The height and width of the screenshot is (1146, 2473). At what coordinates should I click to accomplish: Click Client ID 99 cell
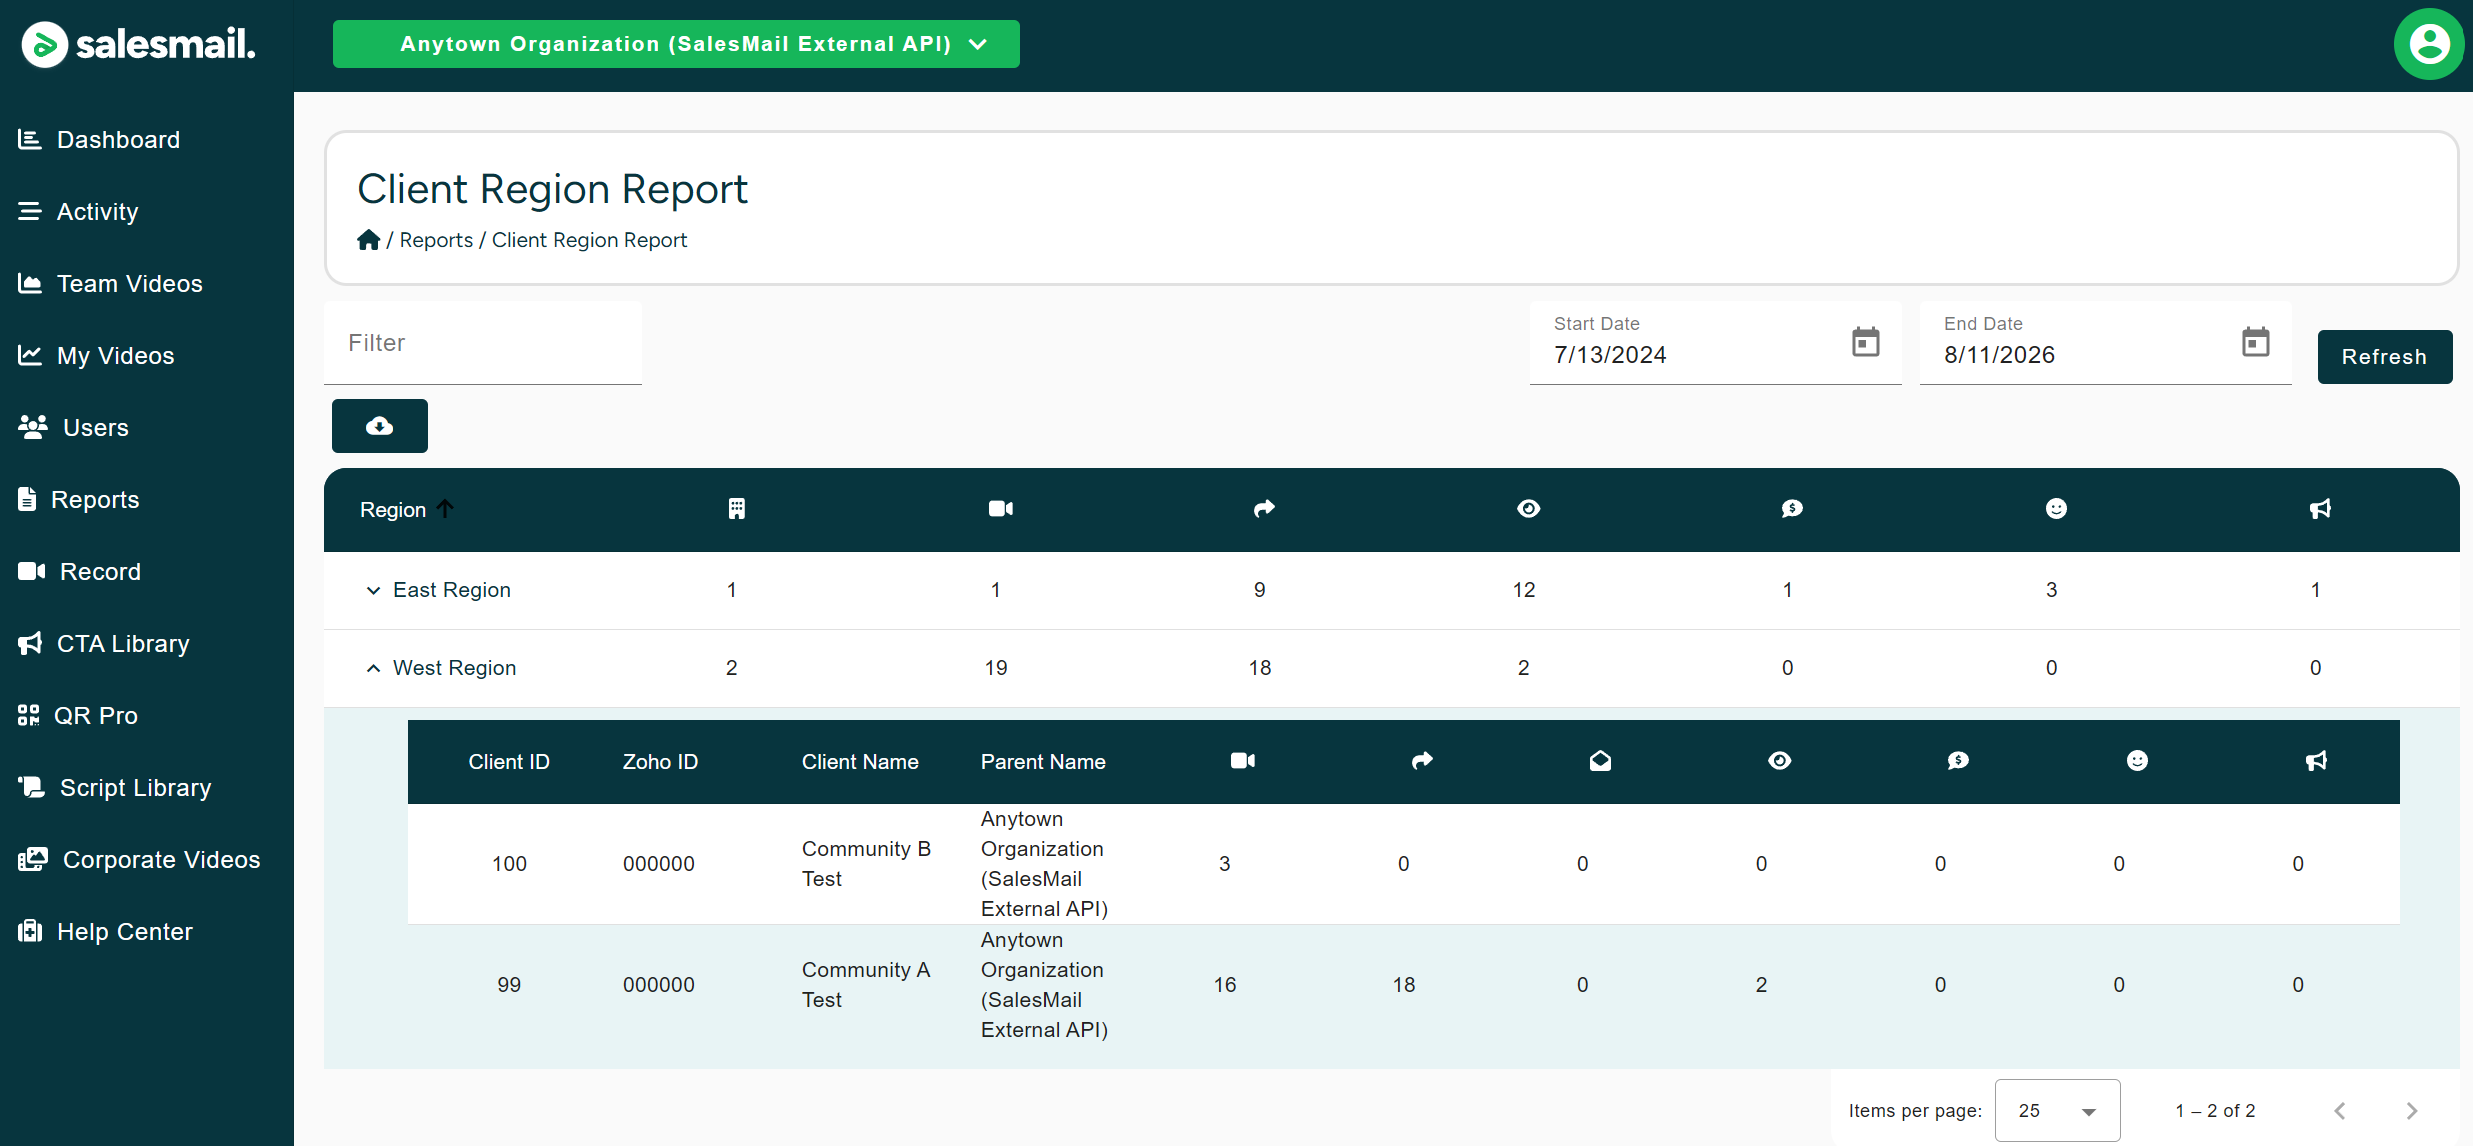(x=509, y=985)
